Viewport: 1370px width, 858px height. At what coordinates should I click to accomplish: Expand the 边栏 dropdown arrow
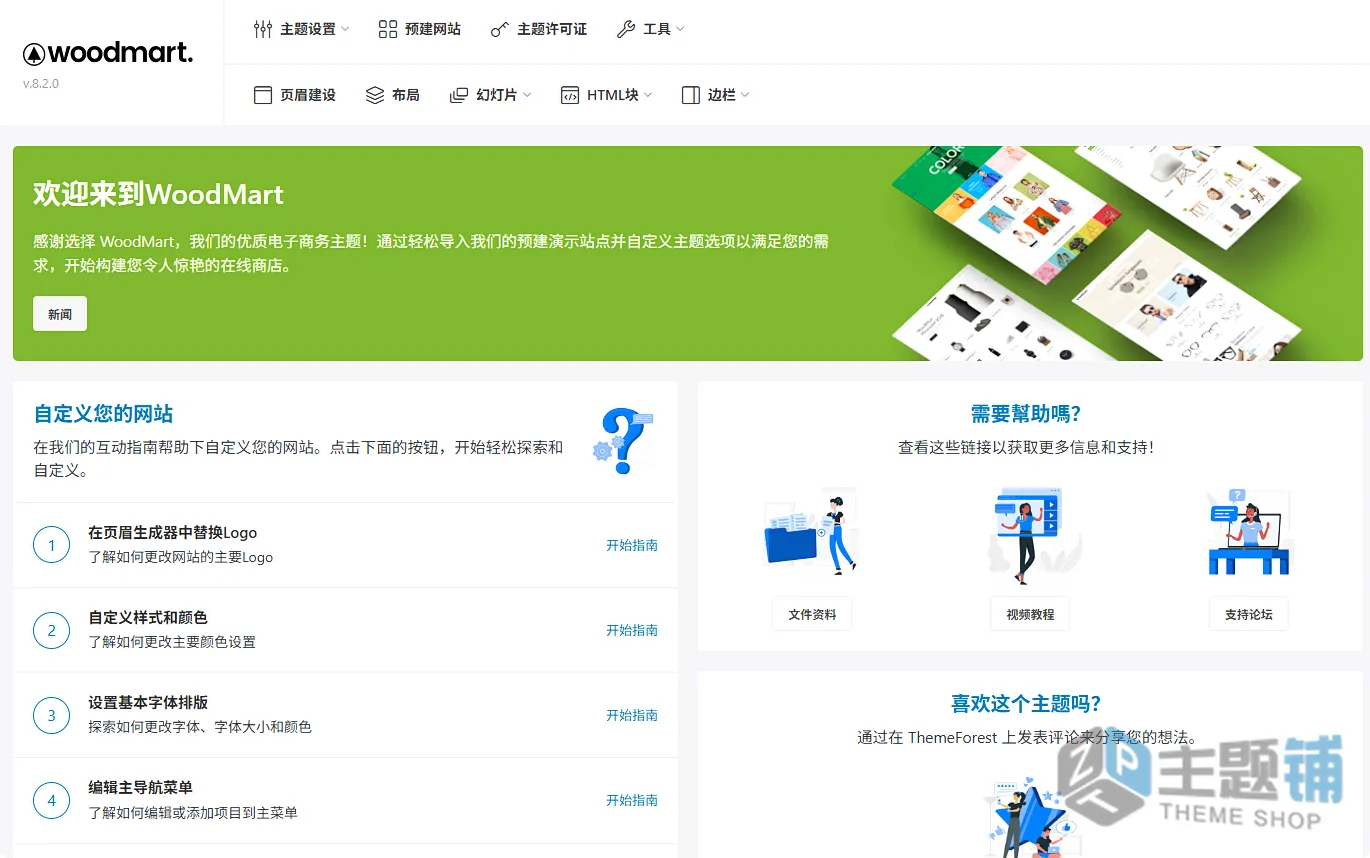(x=745, y=95)
